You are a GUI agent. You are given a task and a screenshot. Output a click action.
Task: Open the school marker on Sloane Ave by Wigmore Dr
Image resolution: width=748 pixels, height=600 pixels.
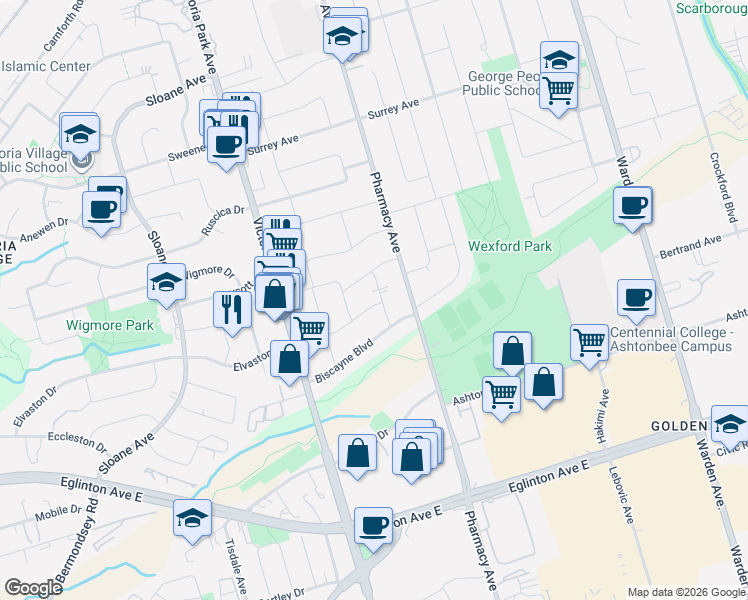(166, 283)
